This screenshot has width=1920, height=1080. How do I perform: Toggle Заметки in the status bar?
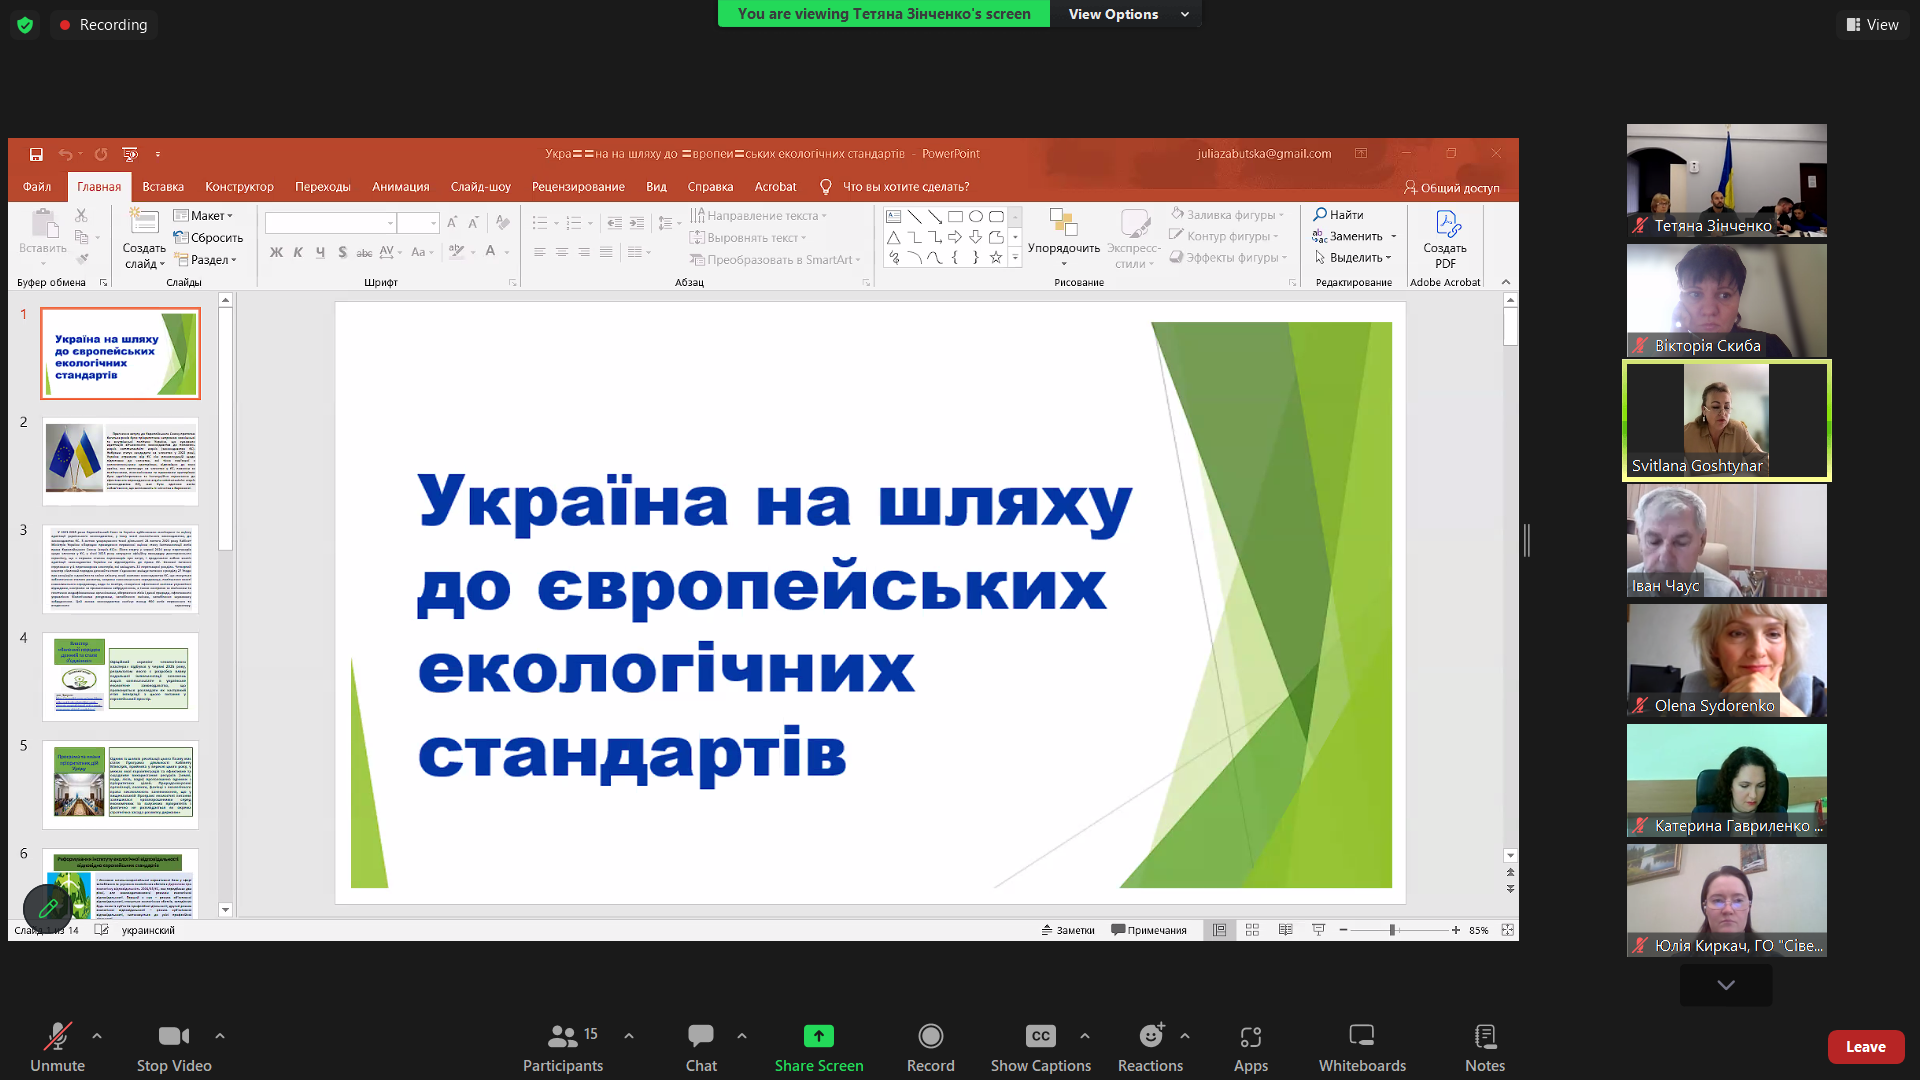(x=1068, y=929)
